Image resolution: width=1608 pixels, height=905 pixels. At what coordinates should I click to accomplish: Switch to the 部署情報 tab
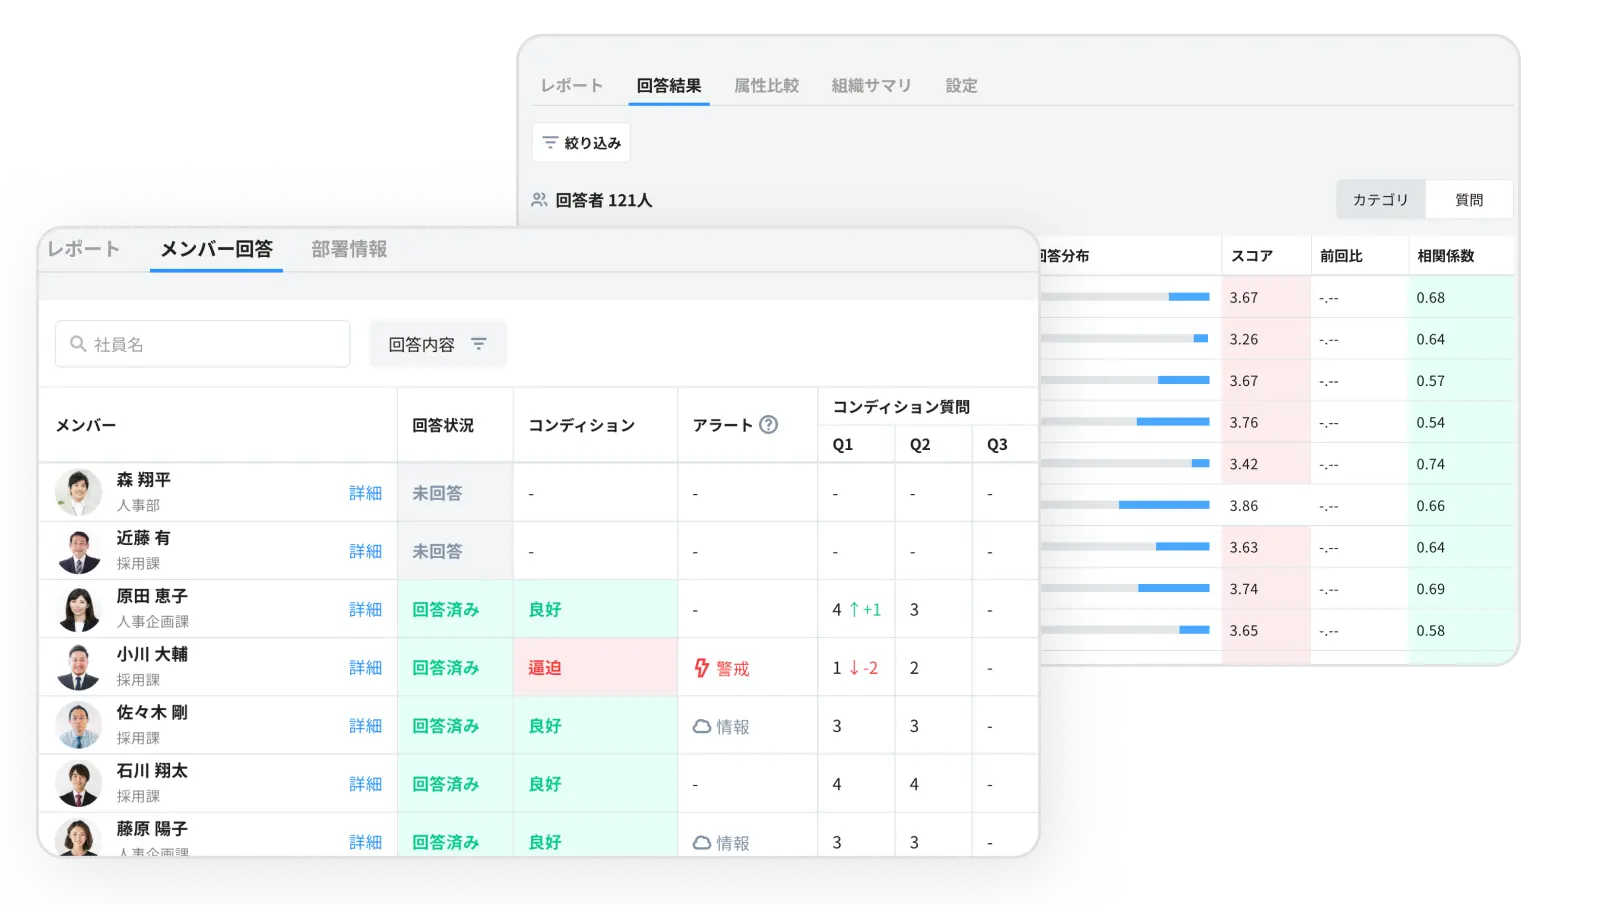[x=349, y=249]
